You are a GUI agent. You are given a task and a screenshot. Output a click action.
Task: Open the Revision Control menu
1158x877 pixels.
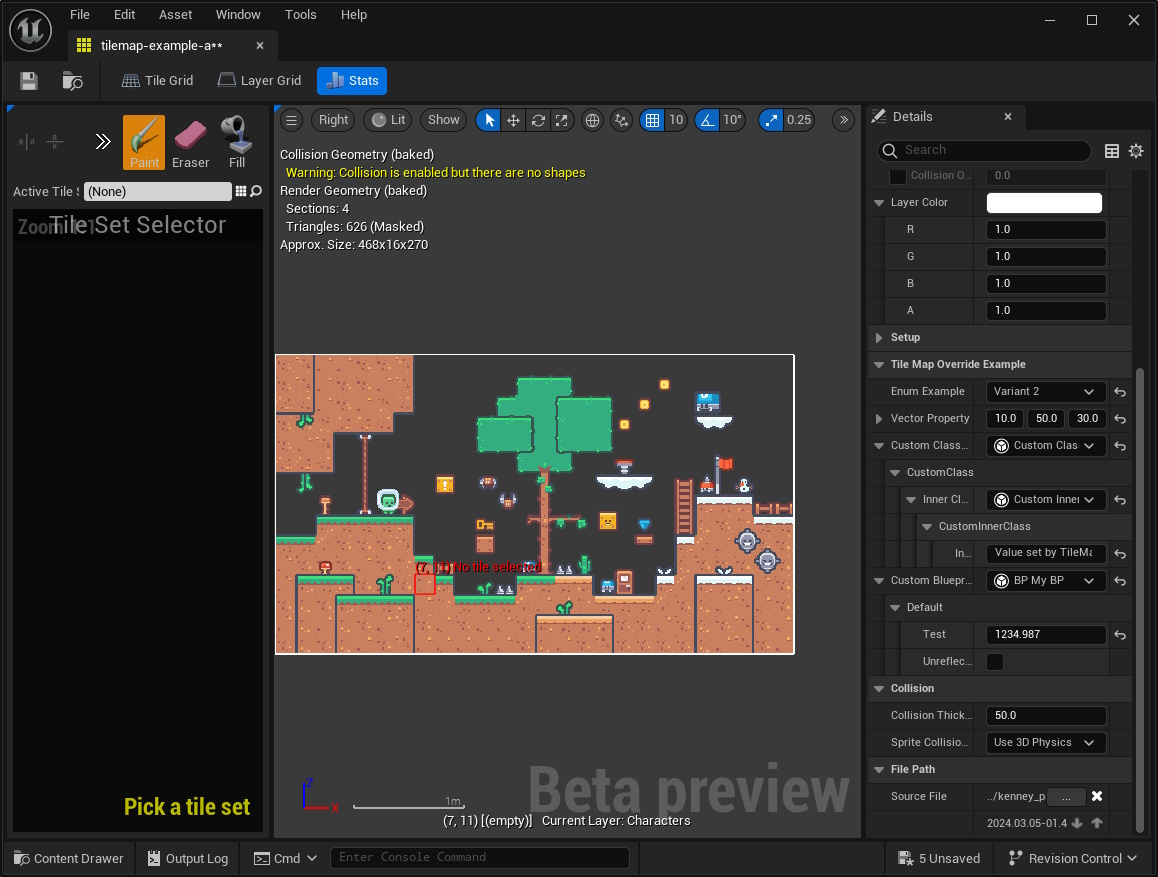(x=1075, y=859)
